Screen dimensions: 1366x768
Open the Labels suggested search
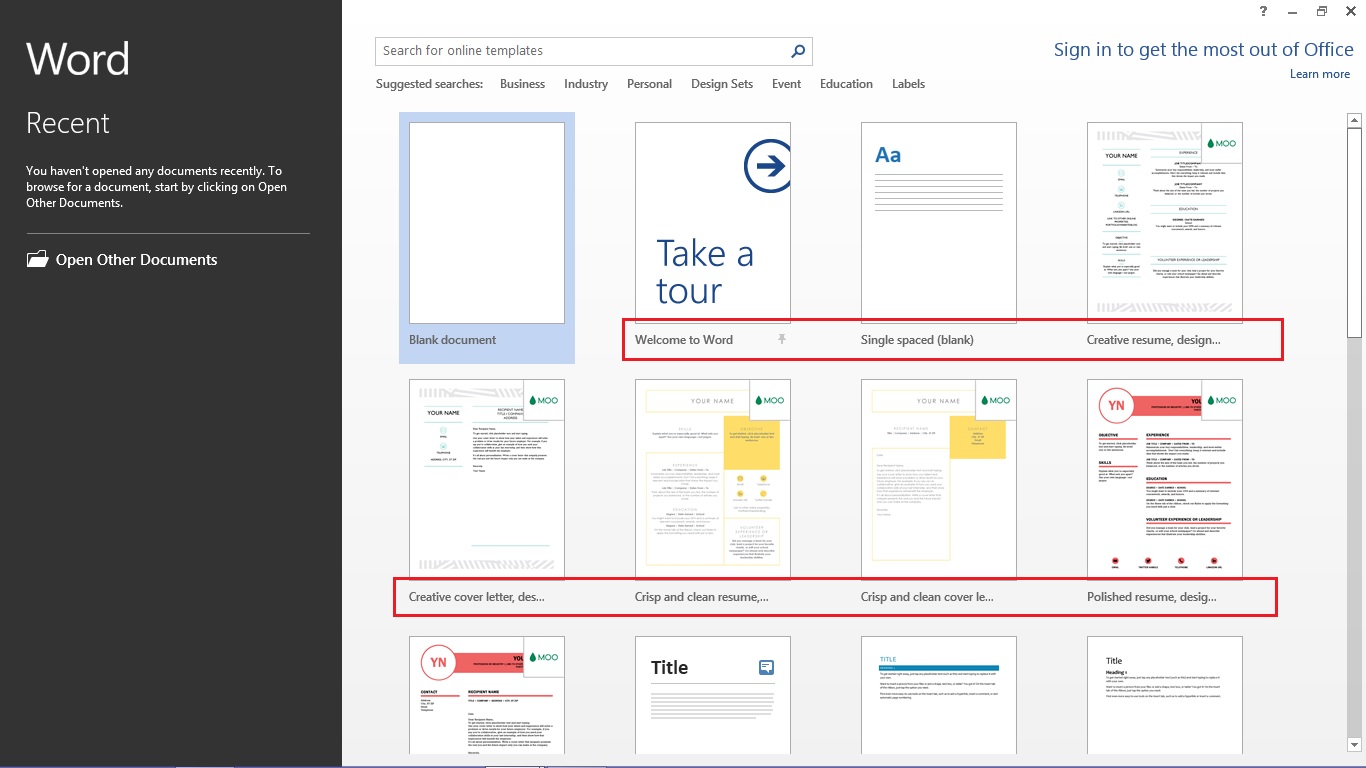908,84
